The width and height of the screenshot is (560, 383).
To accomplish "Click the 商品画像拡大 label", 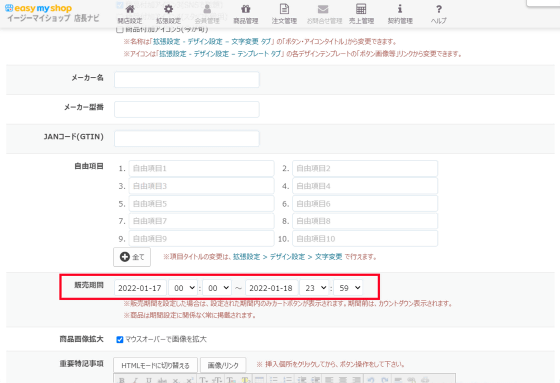I will pos(81,339).
